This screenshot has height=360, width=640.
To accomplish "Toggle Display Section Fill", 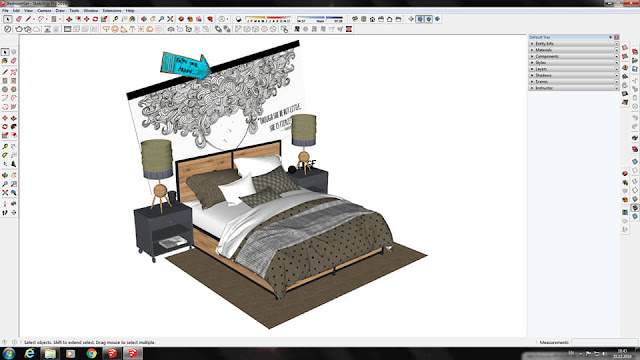I will pos(437,19).
